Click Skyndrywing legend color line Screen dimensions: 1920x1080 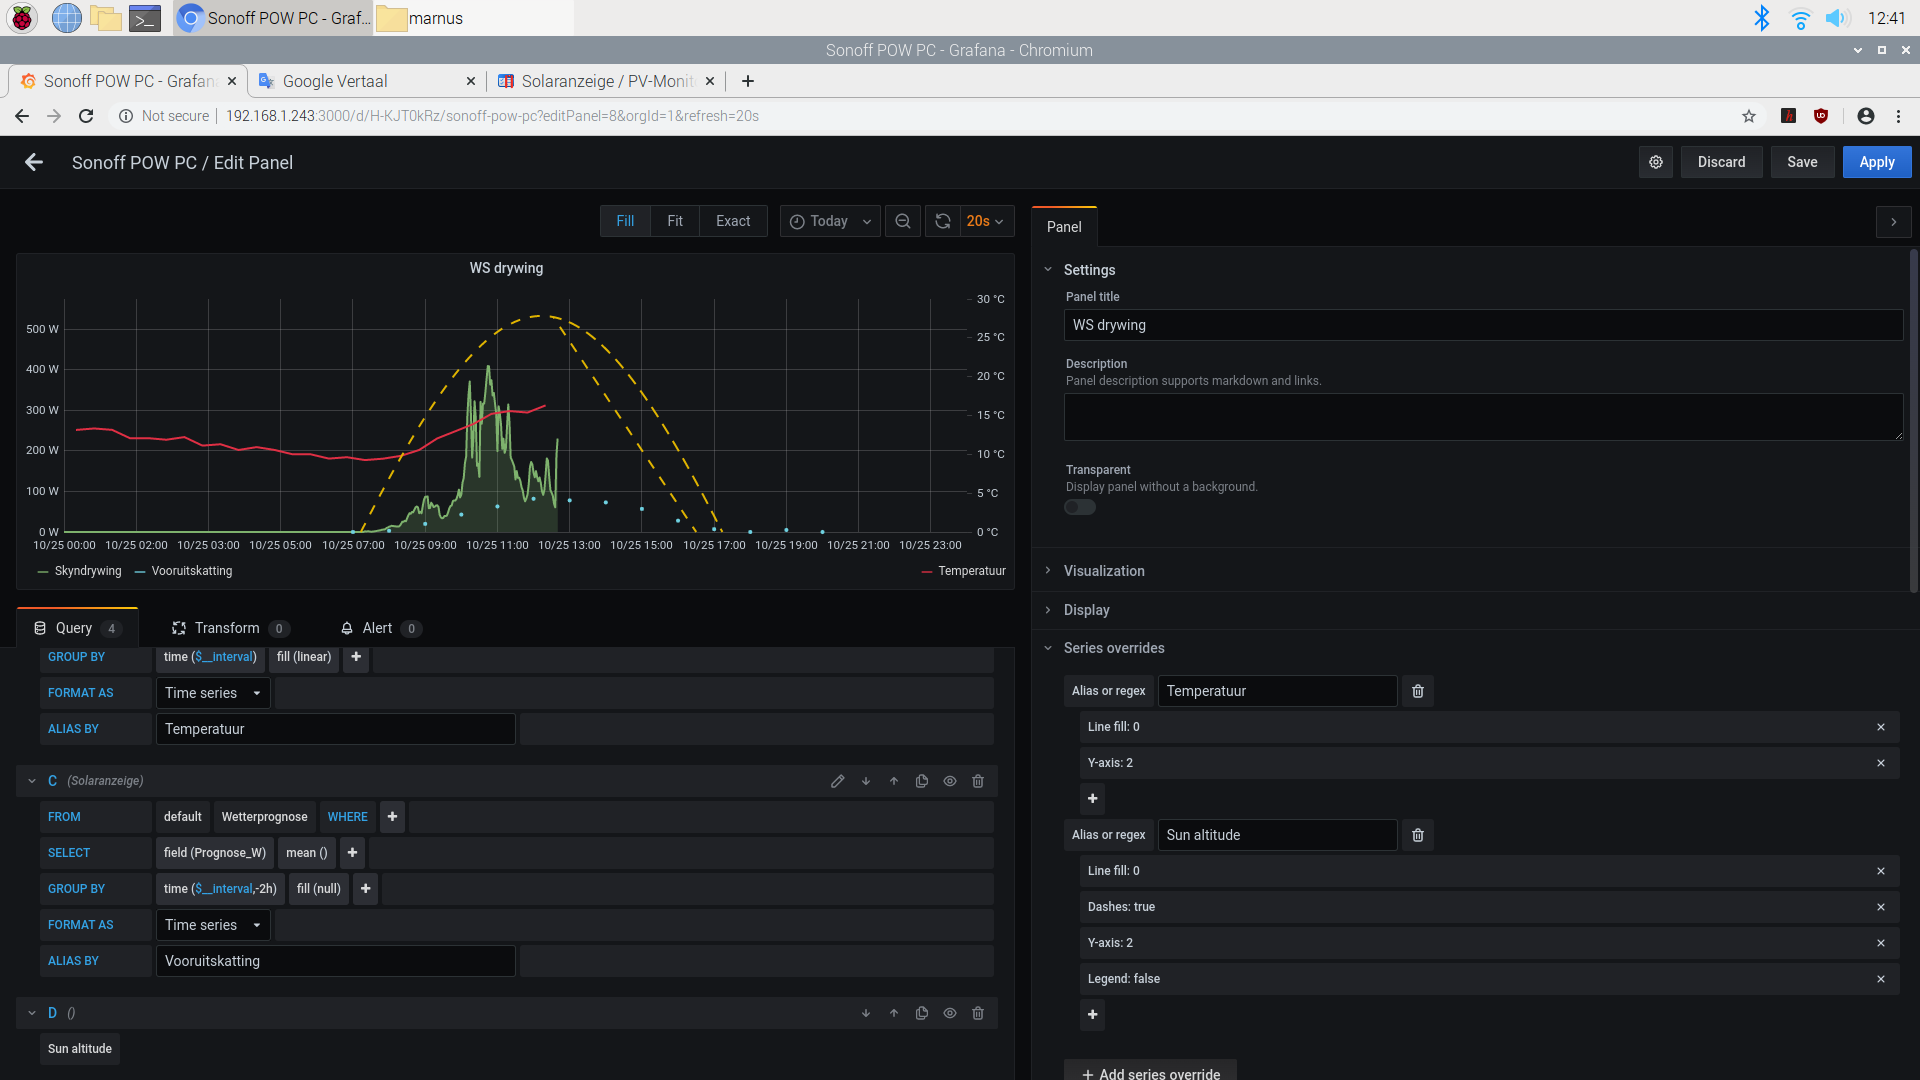click(43, 572)
